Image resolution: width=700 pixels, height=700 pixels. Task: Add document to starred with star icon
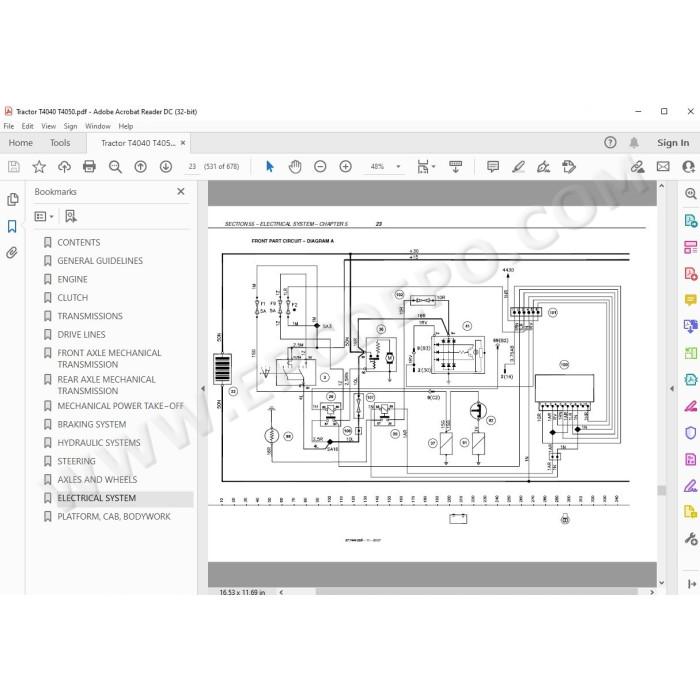[x=39, y=167]
